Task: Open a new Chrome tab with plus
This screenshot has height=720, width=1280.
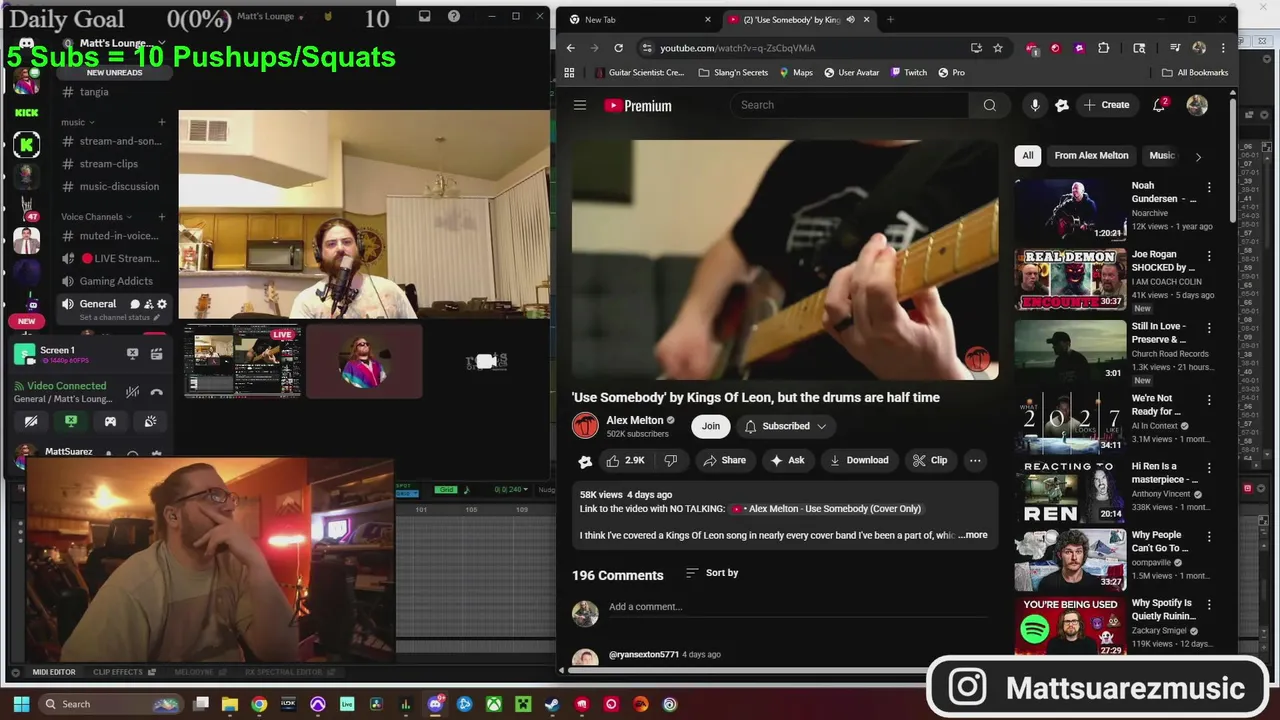Action: tap(890, 19)
